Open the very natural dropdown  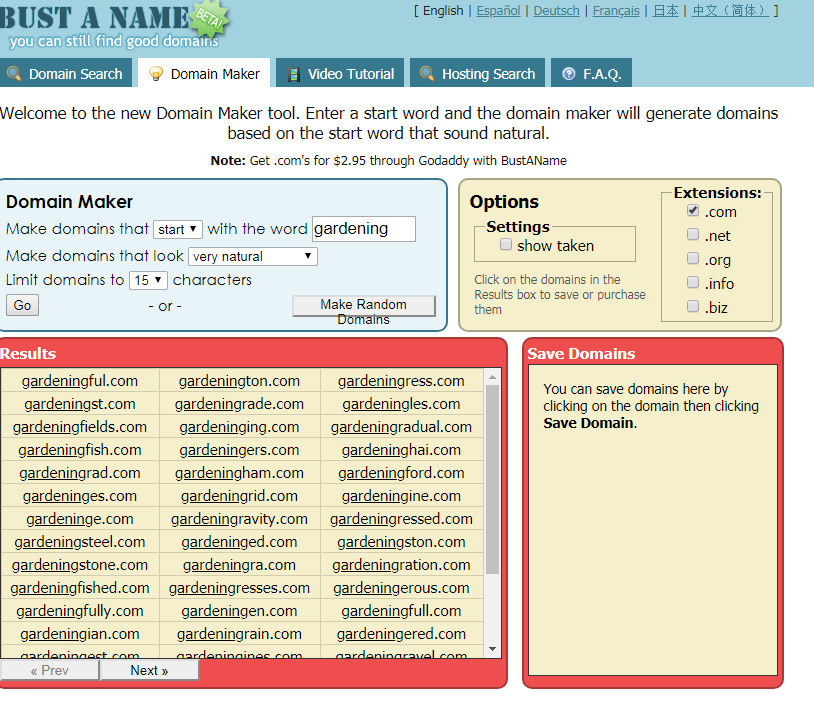252,256
